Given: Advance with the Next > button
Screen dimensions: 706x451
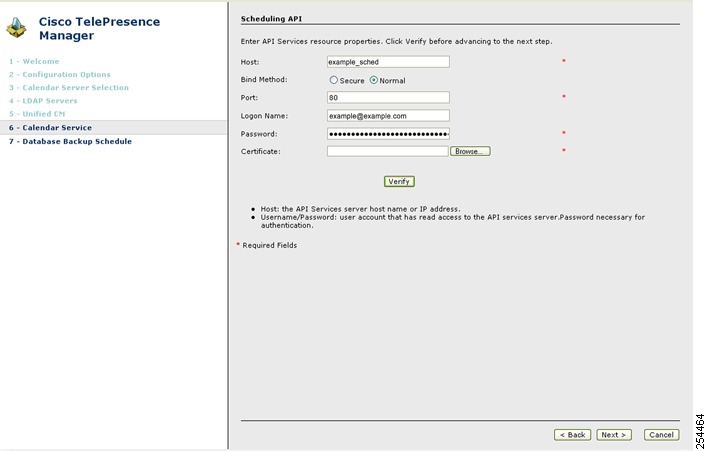Looking at the screenshot, I should (x=614, y=435).
